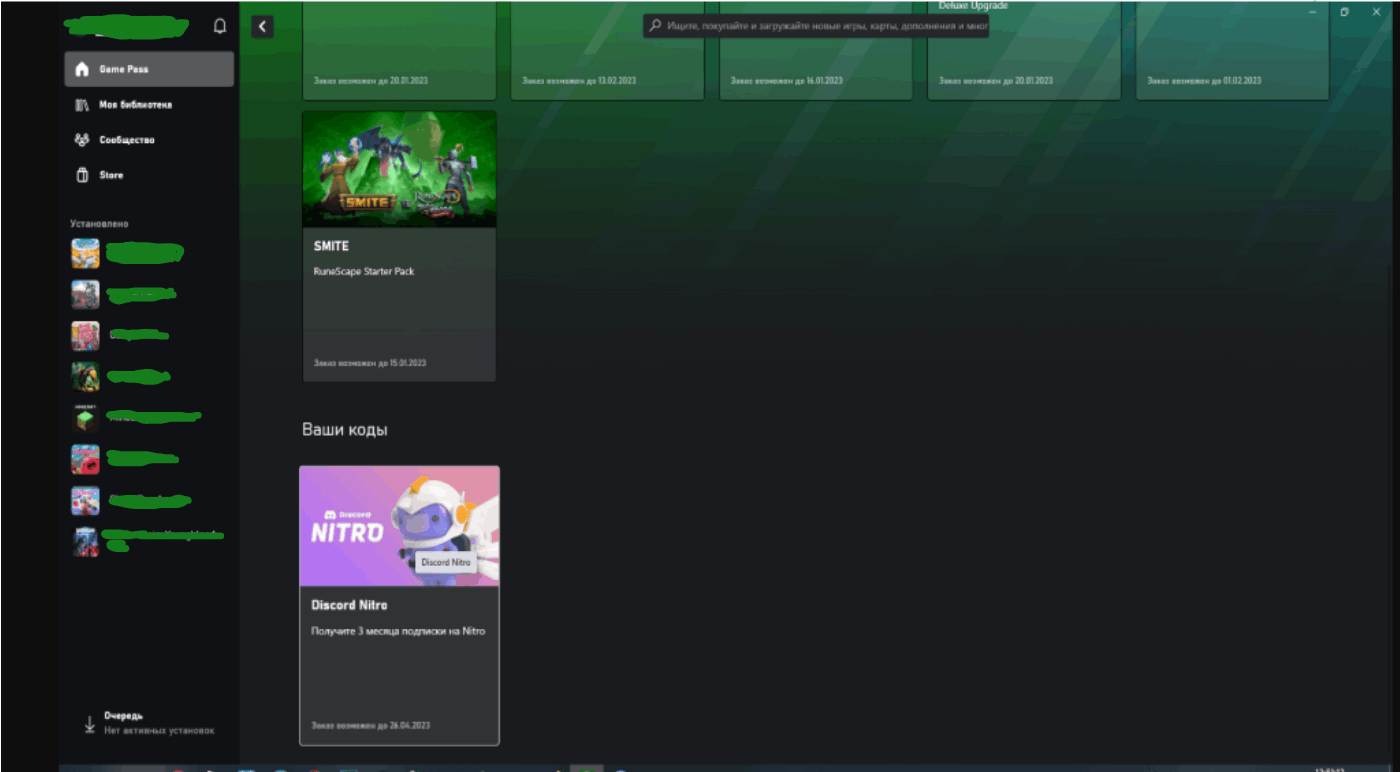Click the Установлено label in the sidebar
The height and width of the screenshot is (772, 1400).
click(x=99, y=224)
